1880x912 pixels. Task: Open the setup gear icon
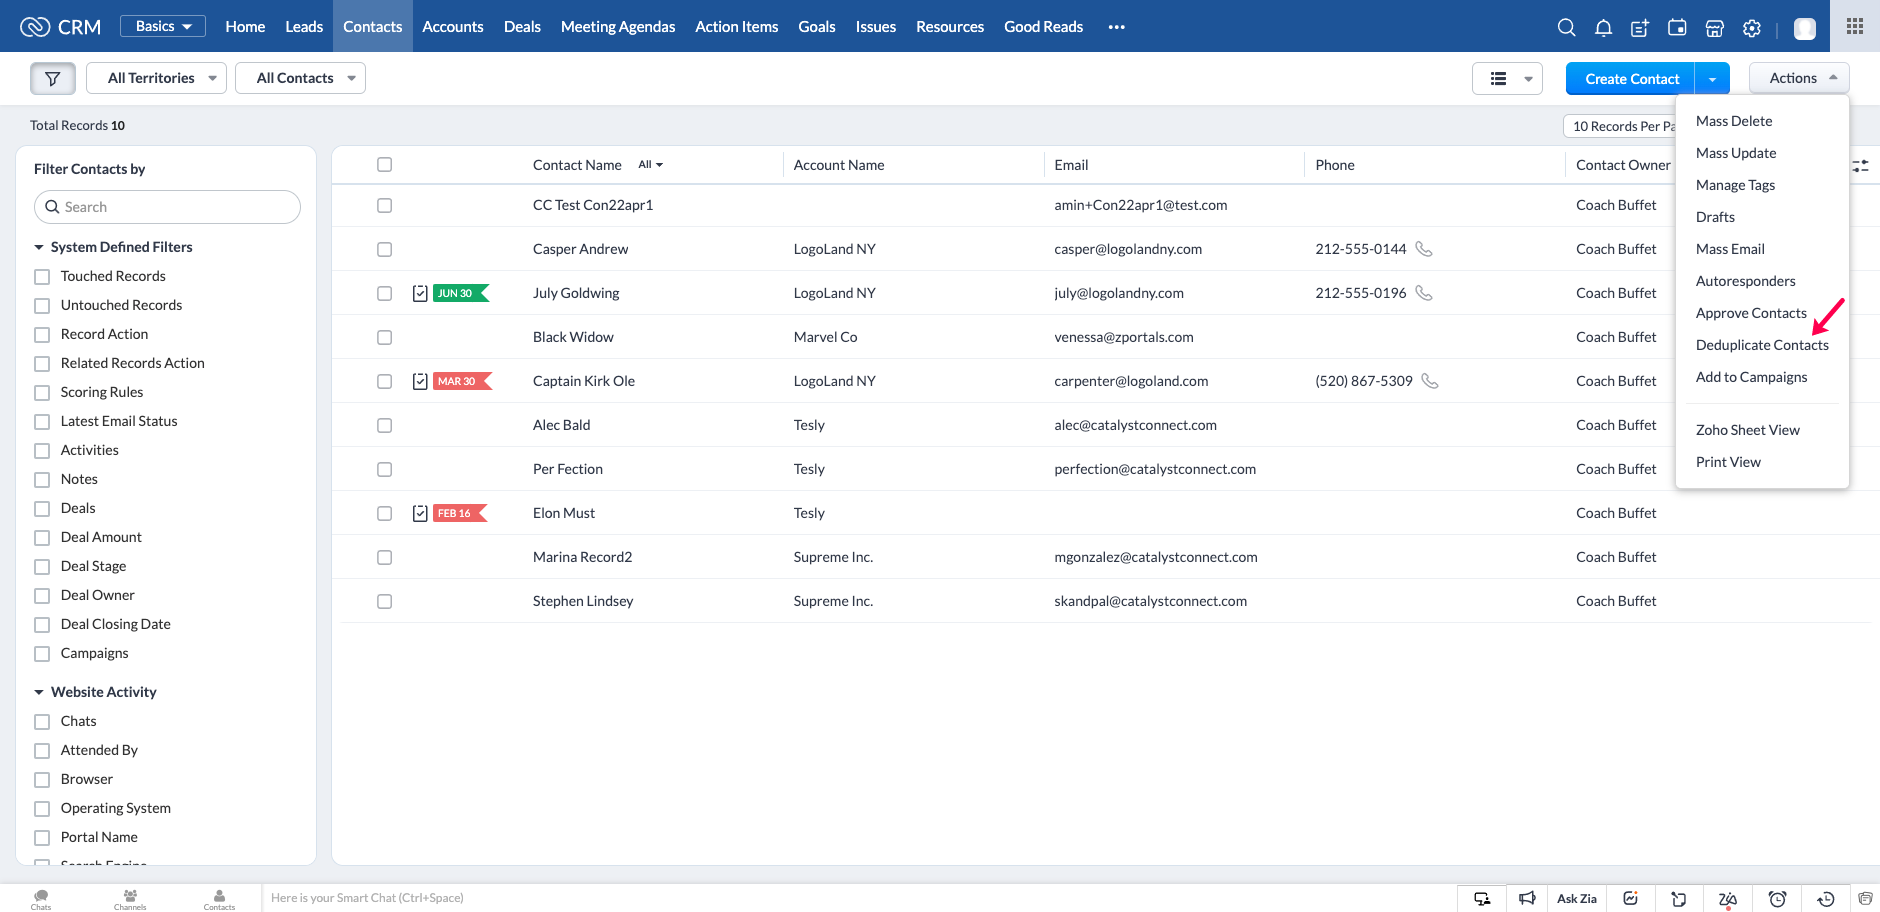(x=1752, y=28)
